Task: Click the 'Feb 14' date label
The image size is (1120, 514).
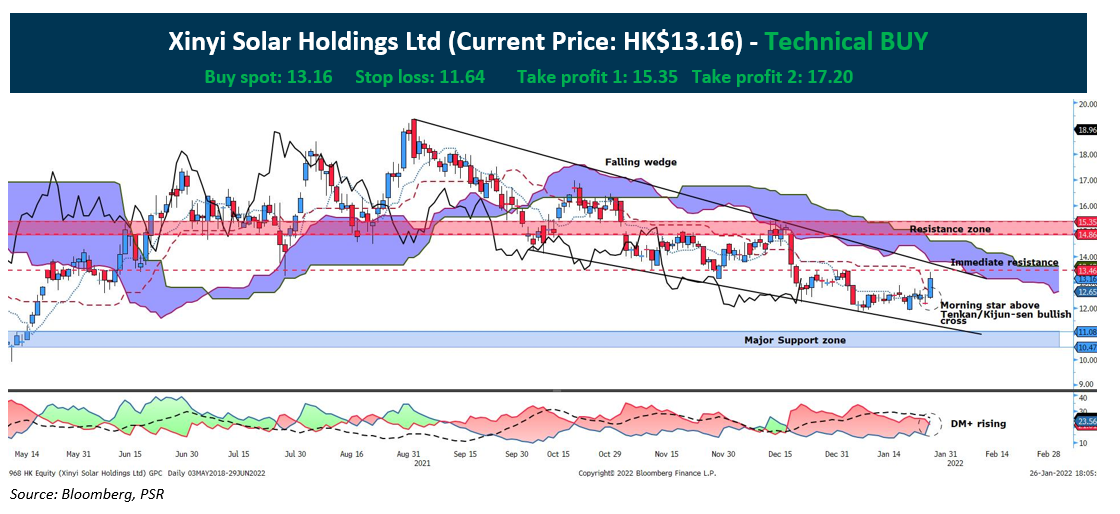Action: [x=996, y=454]
